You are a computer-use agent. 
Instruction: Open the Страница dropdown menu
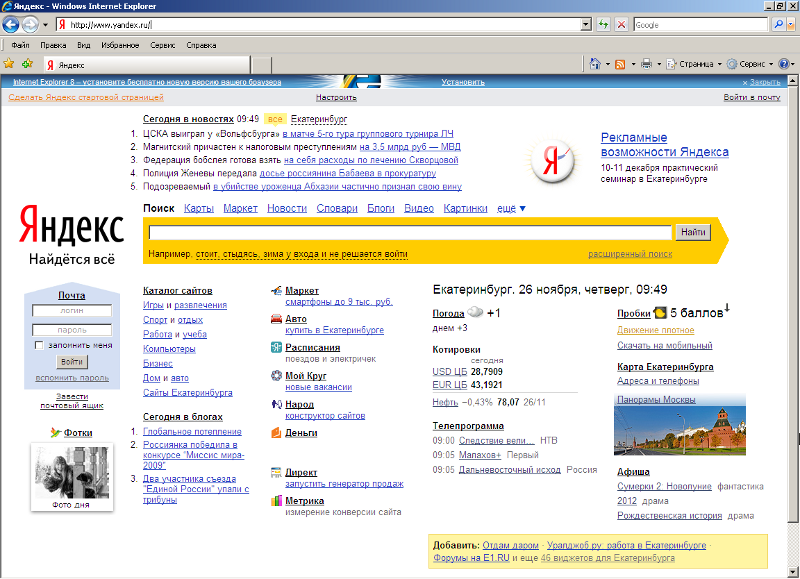coord(695,64)
